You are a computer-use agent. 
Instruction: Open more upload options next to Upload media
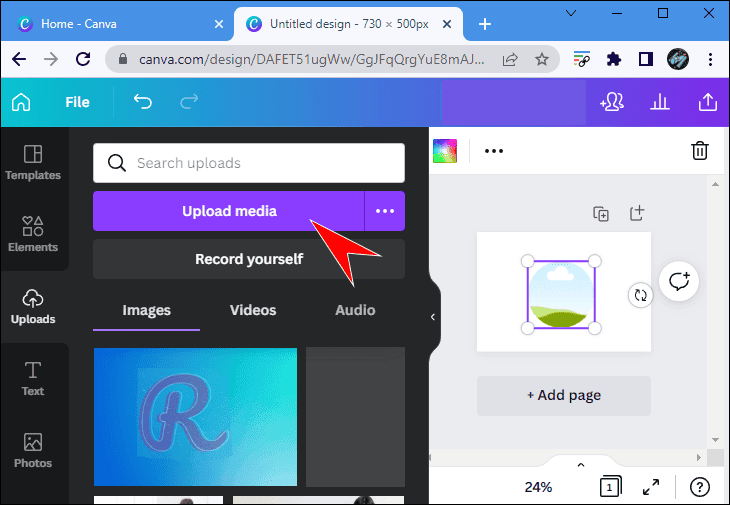(385, 211)
